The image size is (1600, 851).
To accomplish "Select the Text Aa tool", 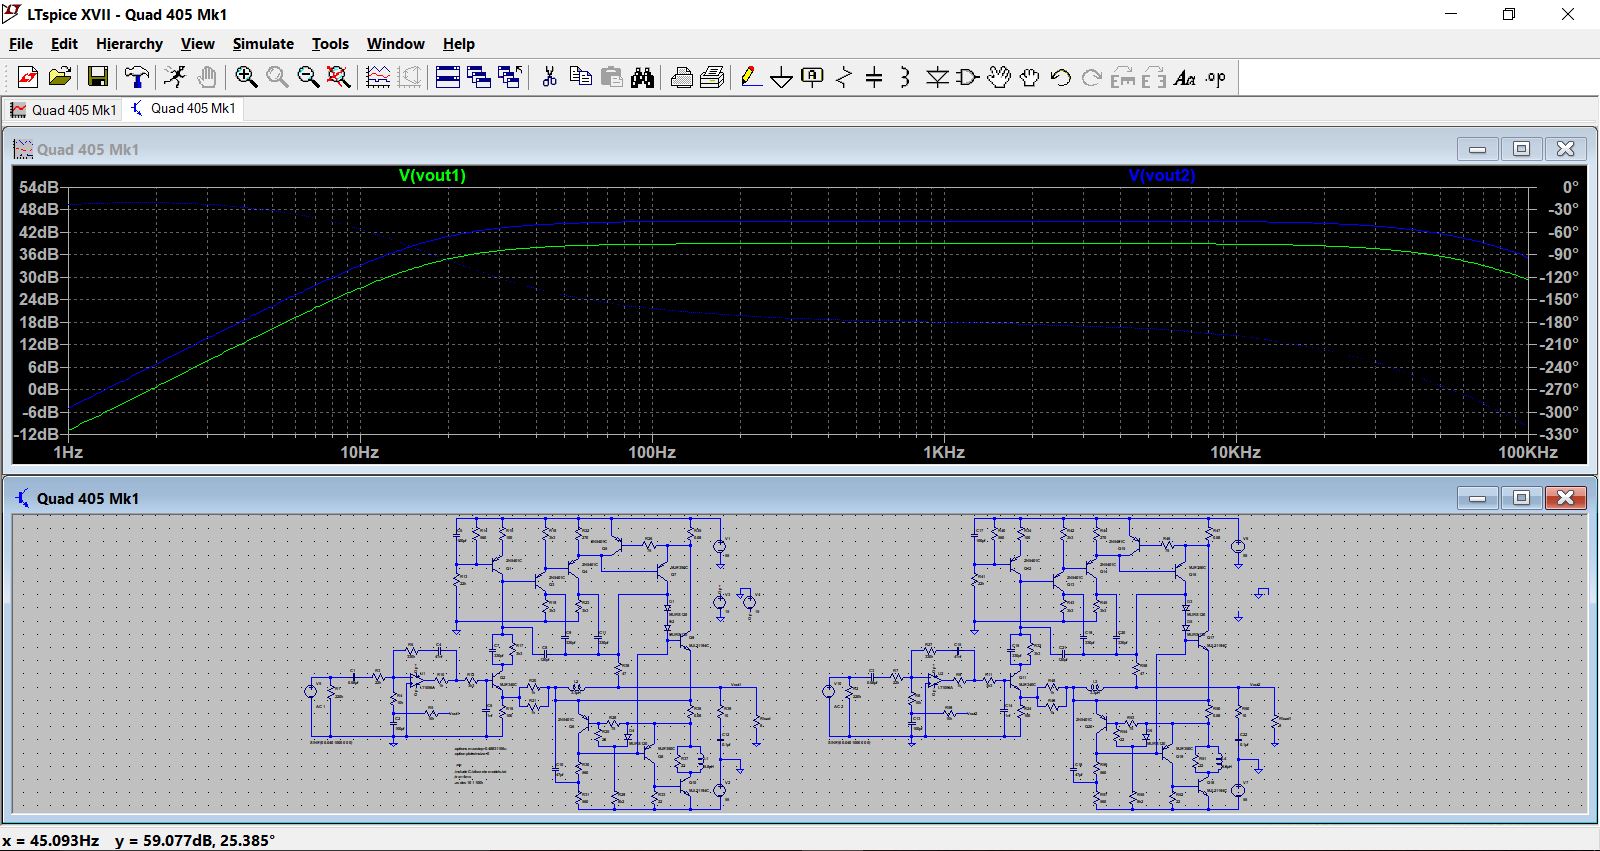I will (1185, 77).
